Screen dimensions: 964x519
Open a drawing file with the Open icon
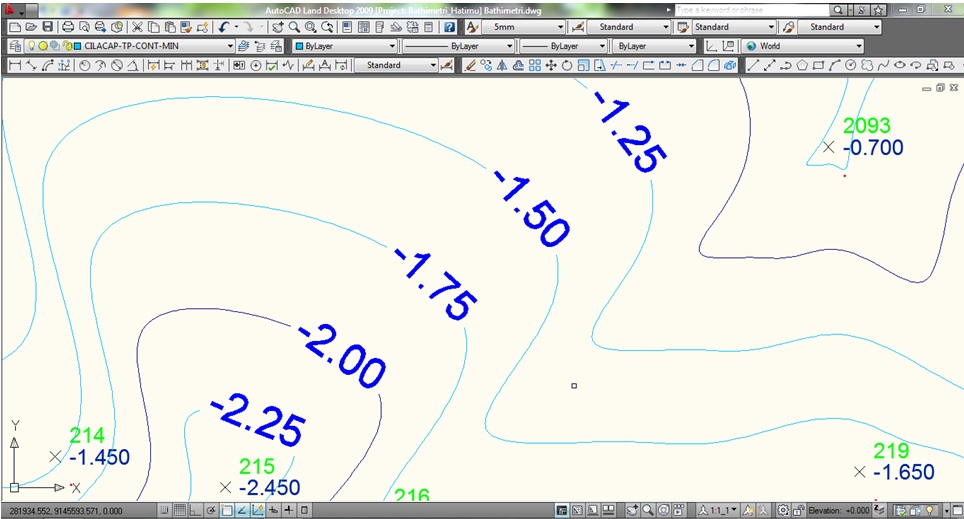tap(31, 27)
